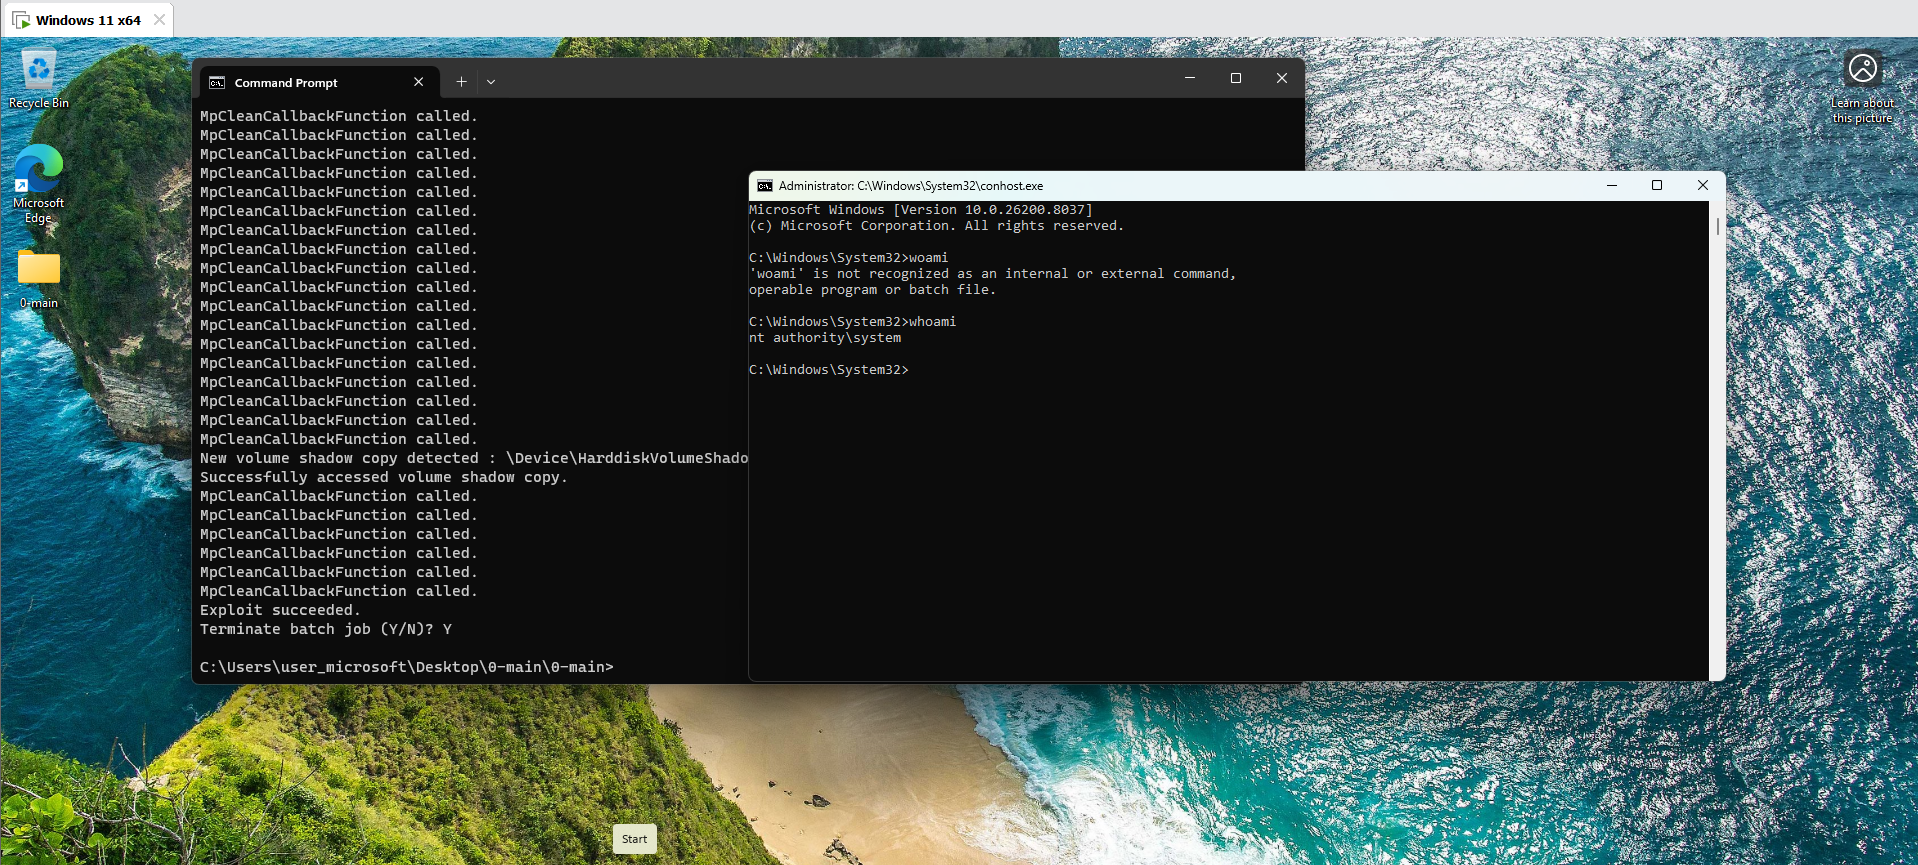Click the "'woami' is not recognized" error line
Screen dimensions: 1918x865
point(993,274)
